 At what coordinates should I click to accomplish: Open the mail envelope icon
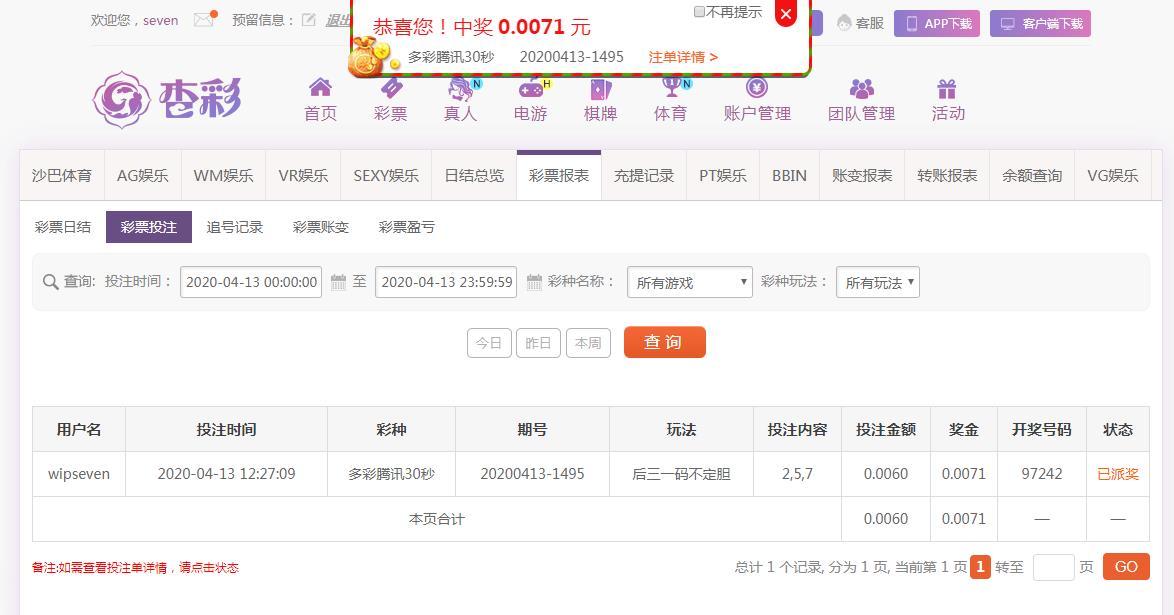[204, 20]
